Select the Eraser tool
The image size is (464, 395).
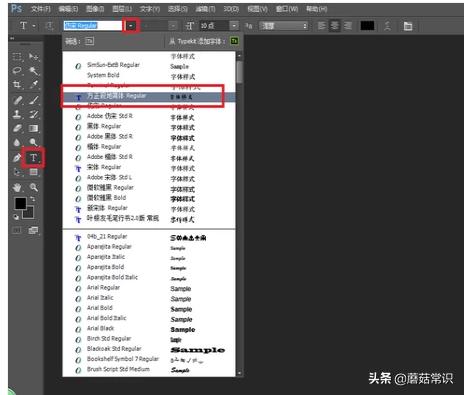coord(17,128)
